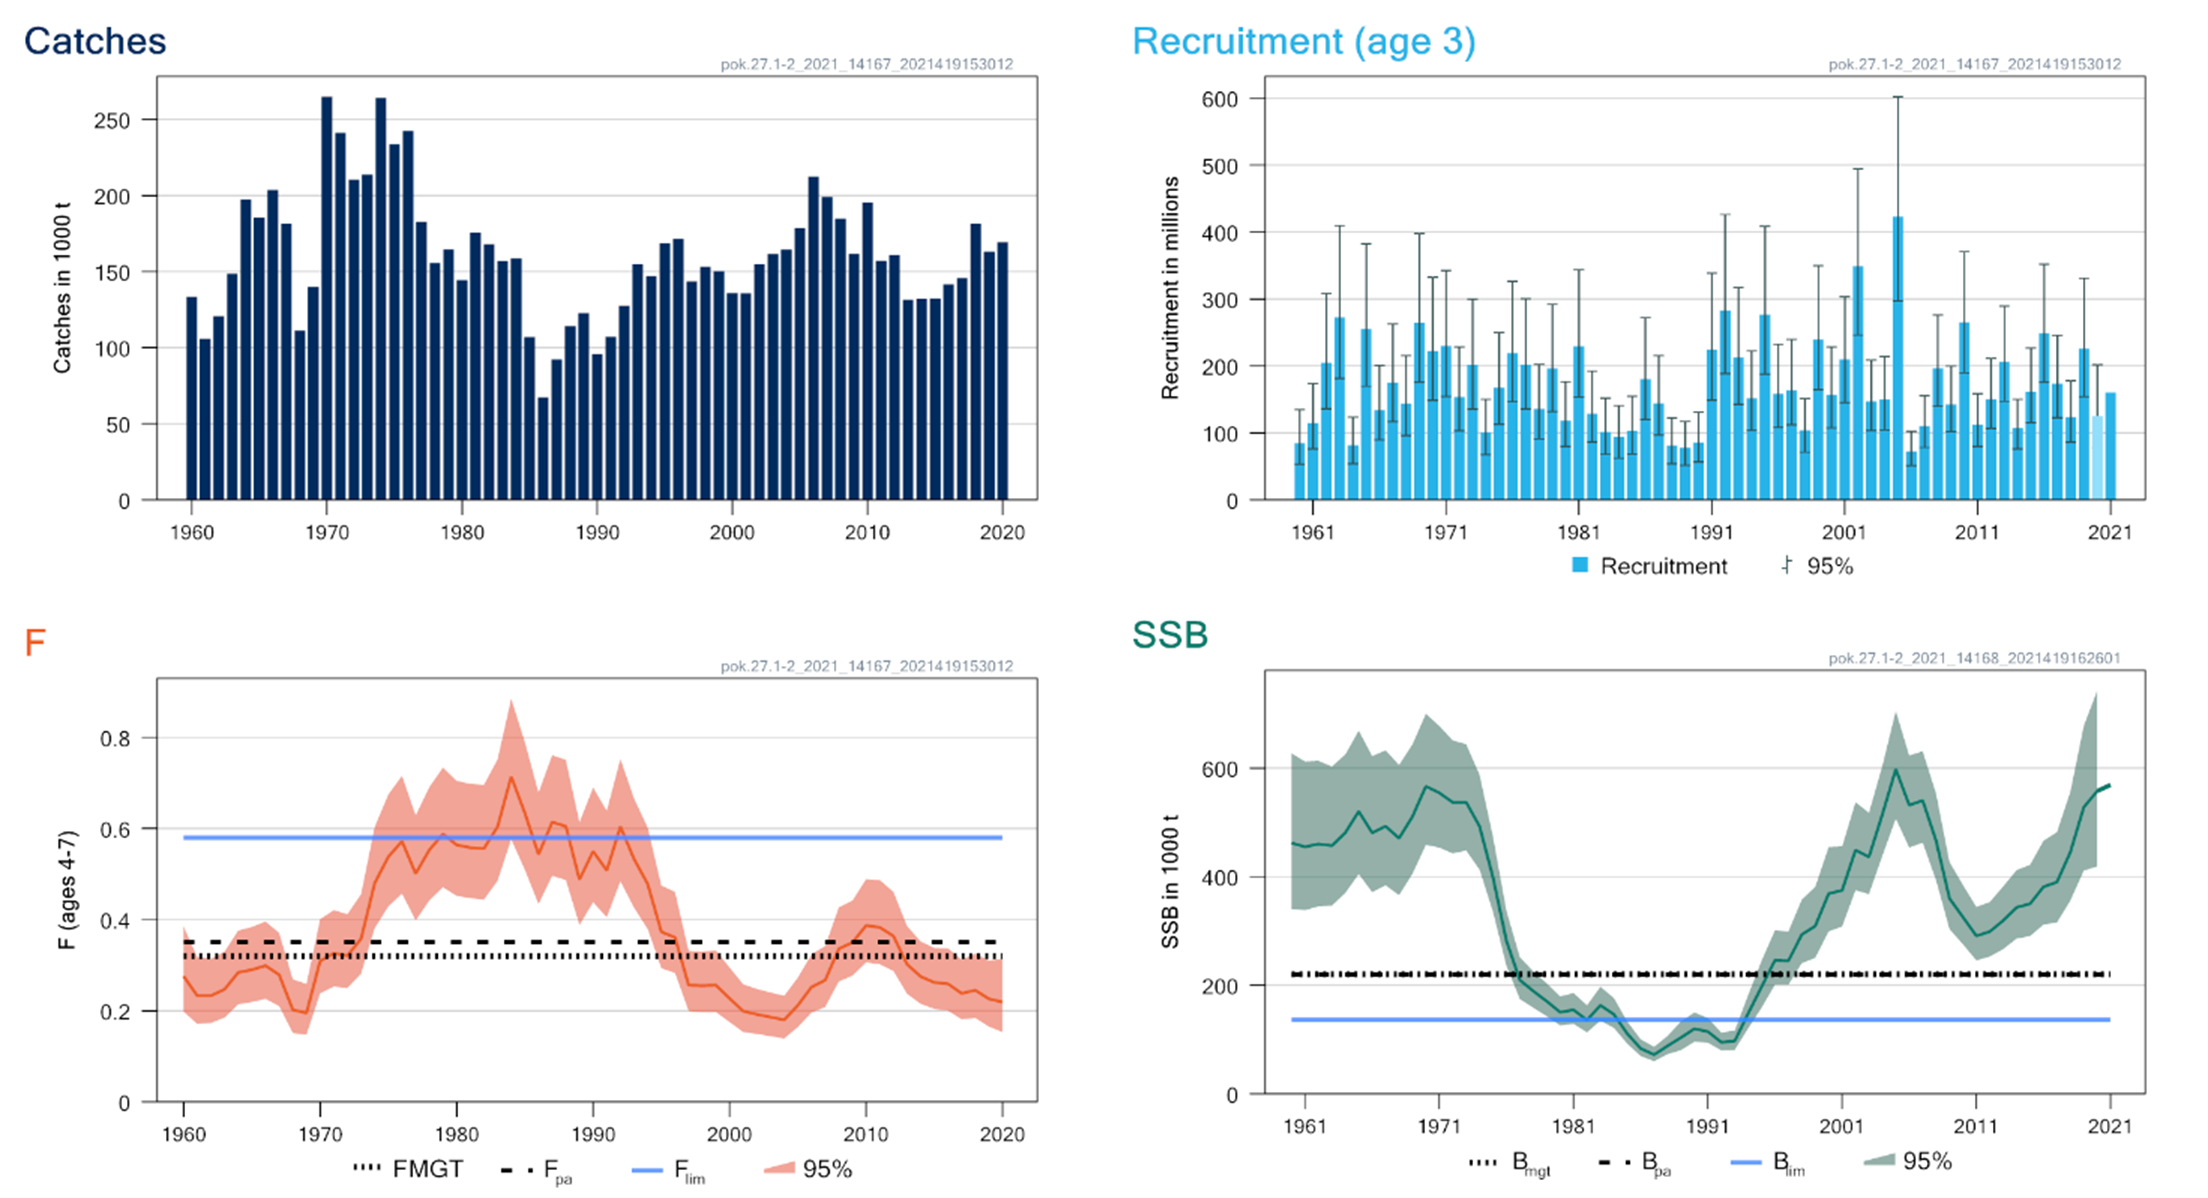Screen dimensions: 2208x1198
Task: Click the blue Blim legend line icon
Action: [1745, 1162]
